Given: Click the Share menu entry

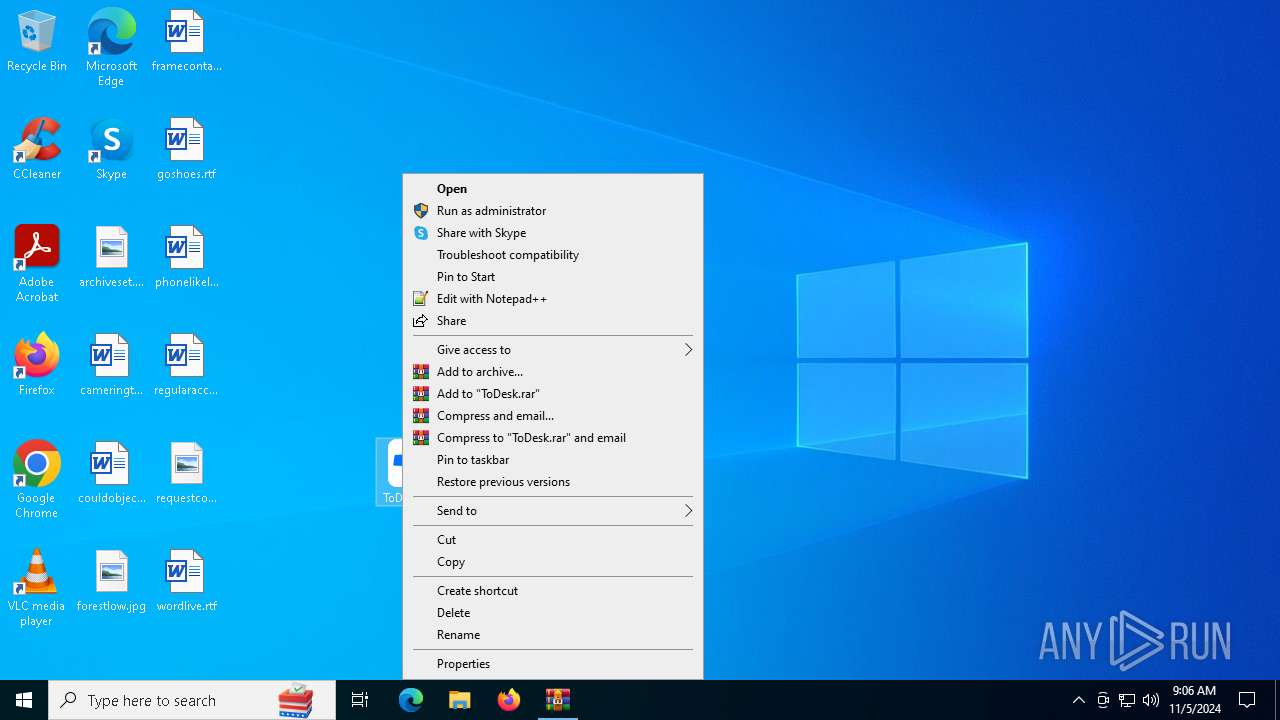Looking at the screenshot, I should pyautogui.click(x=553, y=321).
